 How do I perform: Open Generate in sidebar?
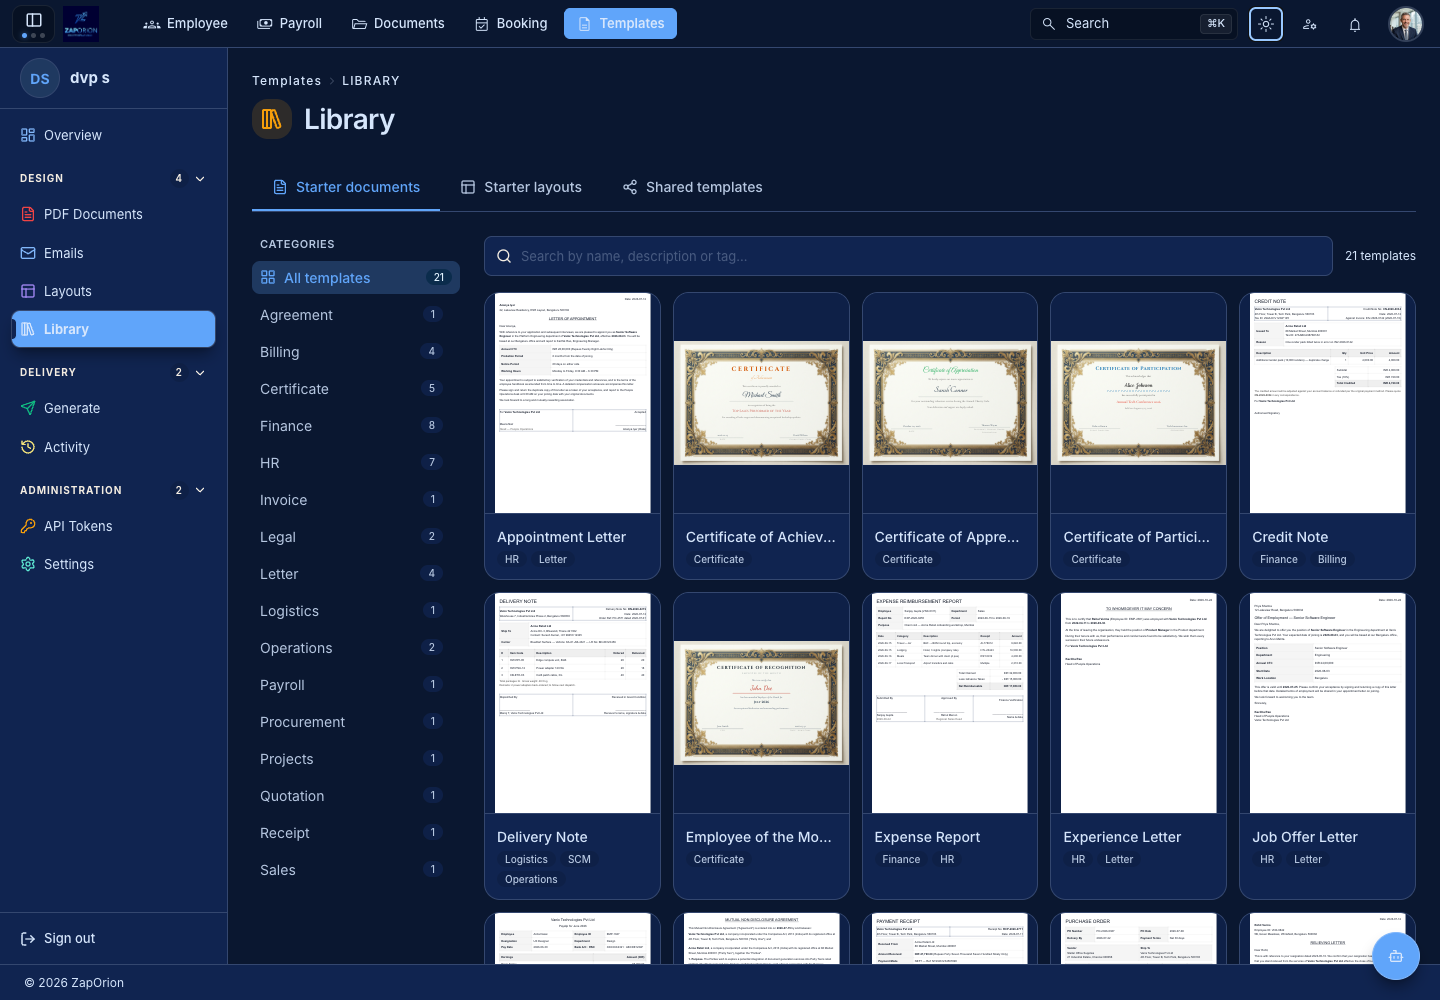click(x=113, y=408)
